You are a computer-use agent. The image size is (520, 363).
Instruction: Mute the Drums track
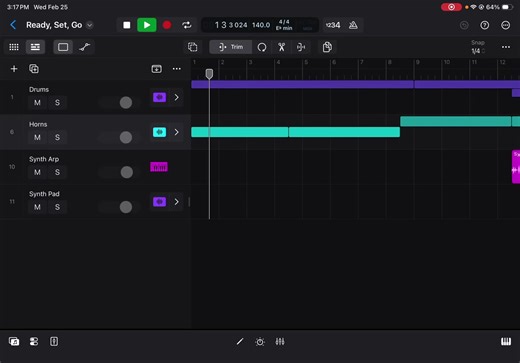[x=37, y=103]
